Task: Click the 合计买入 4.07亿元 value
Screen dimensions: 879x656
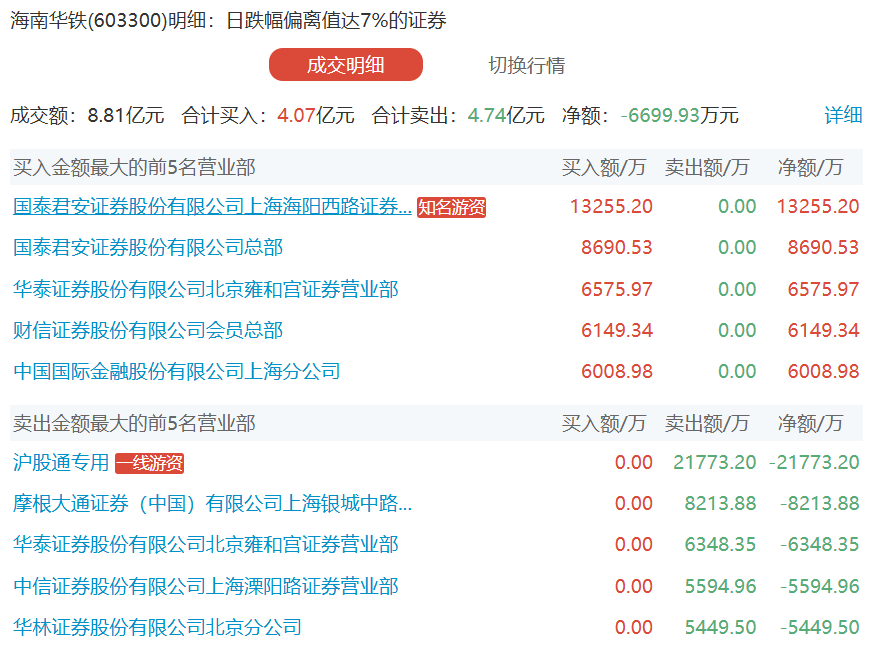Action: coord(316,116)
